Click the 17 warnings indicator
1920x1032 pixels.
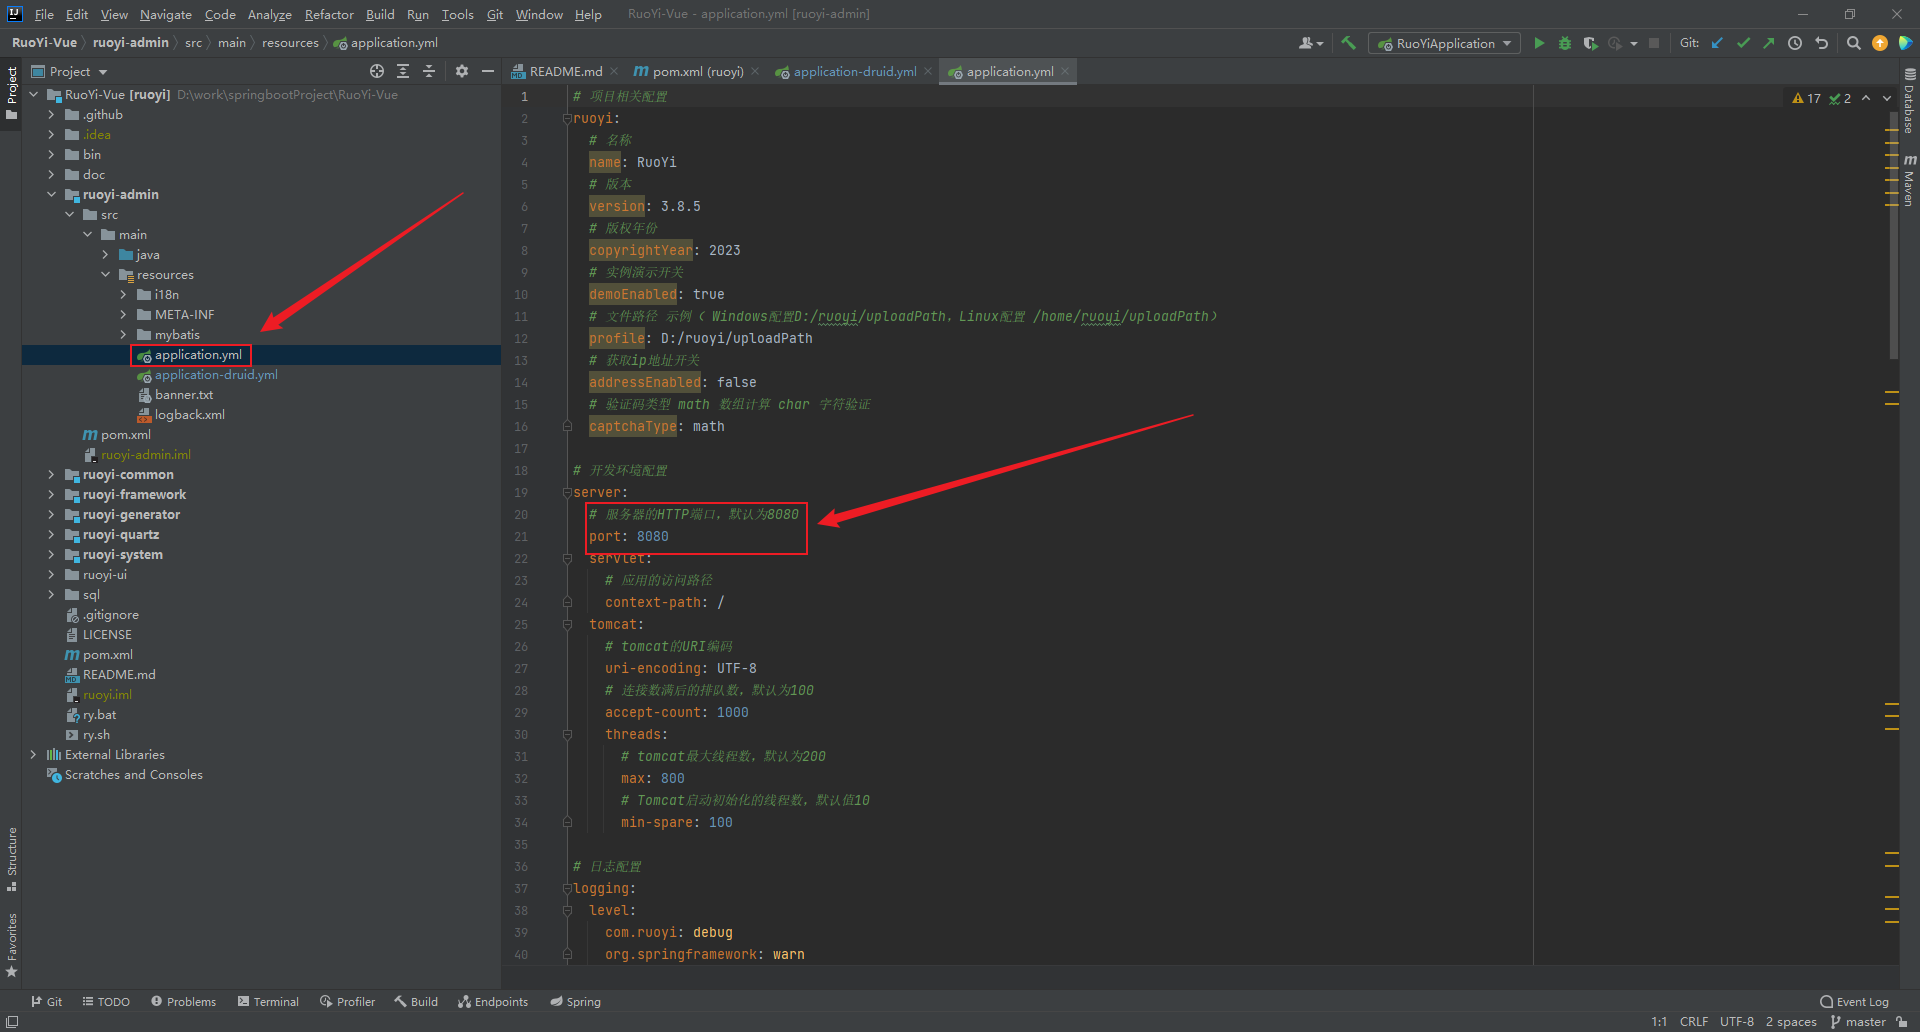(1806, 98)
